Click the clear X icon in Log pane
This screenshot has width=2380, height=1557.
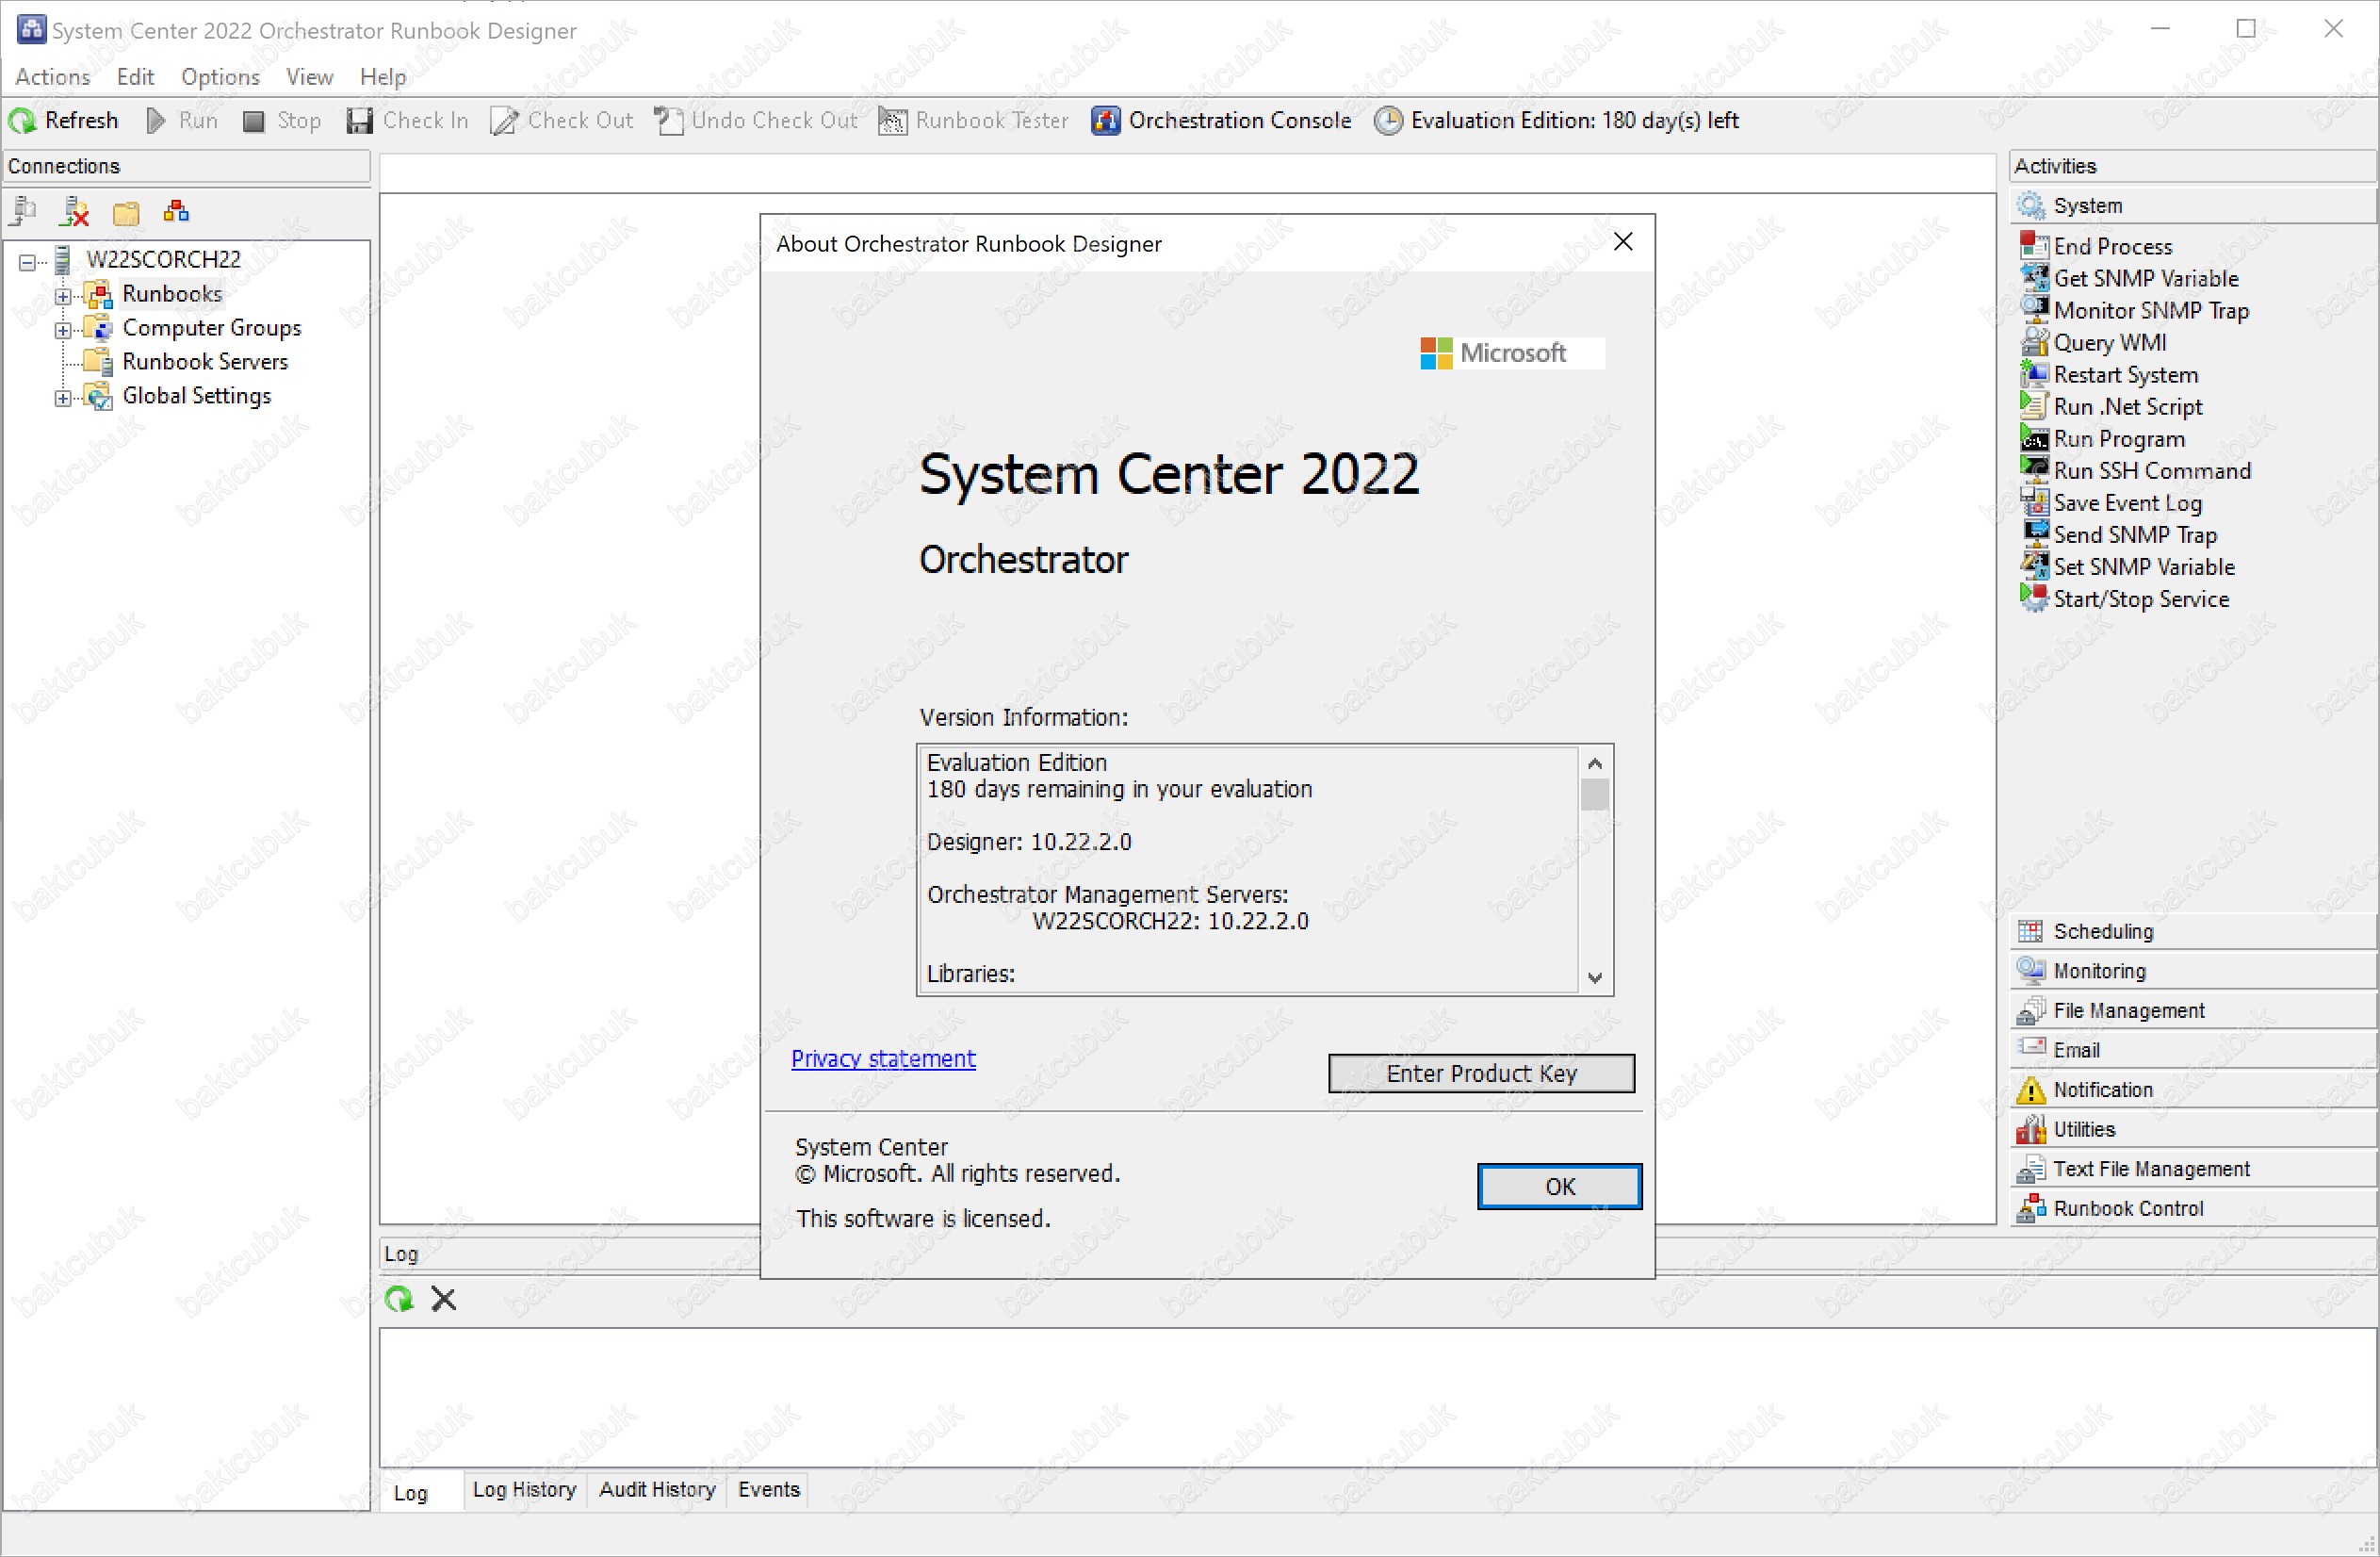tap(443, 1299)
